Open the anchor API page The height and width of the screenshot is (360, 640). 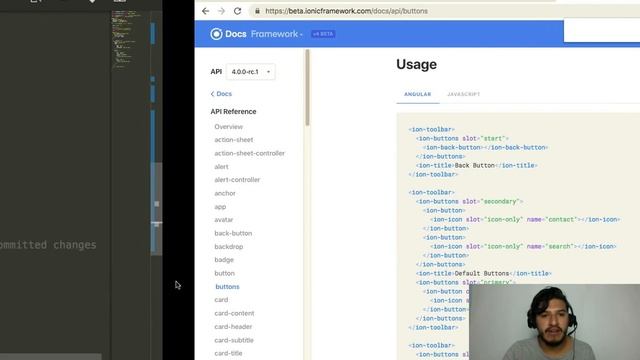(225, 193)
